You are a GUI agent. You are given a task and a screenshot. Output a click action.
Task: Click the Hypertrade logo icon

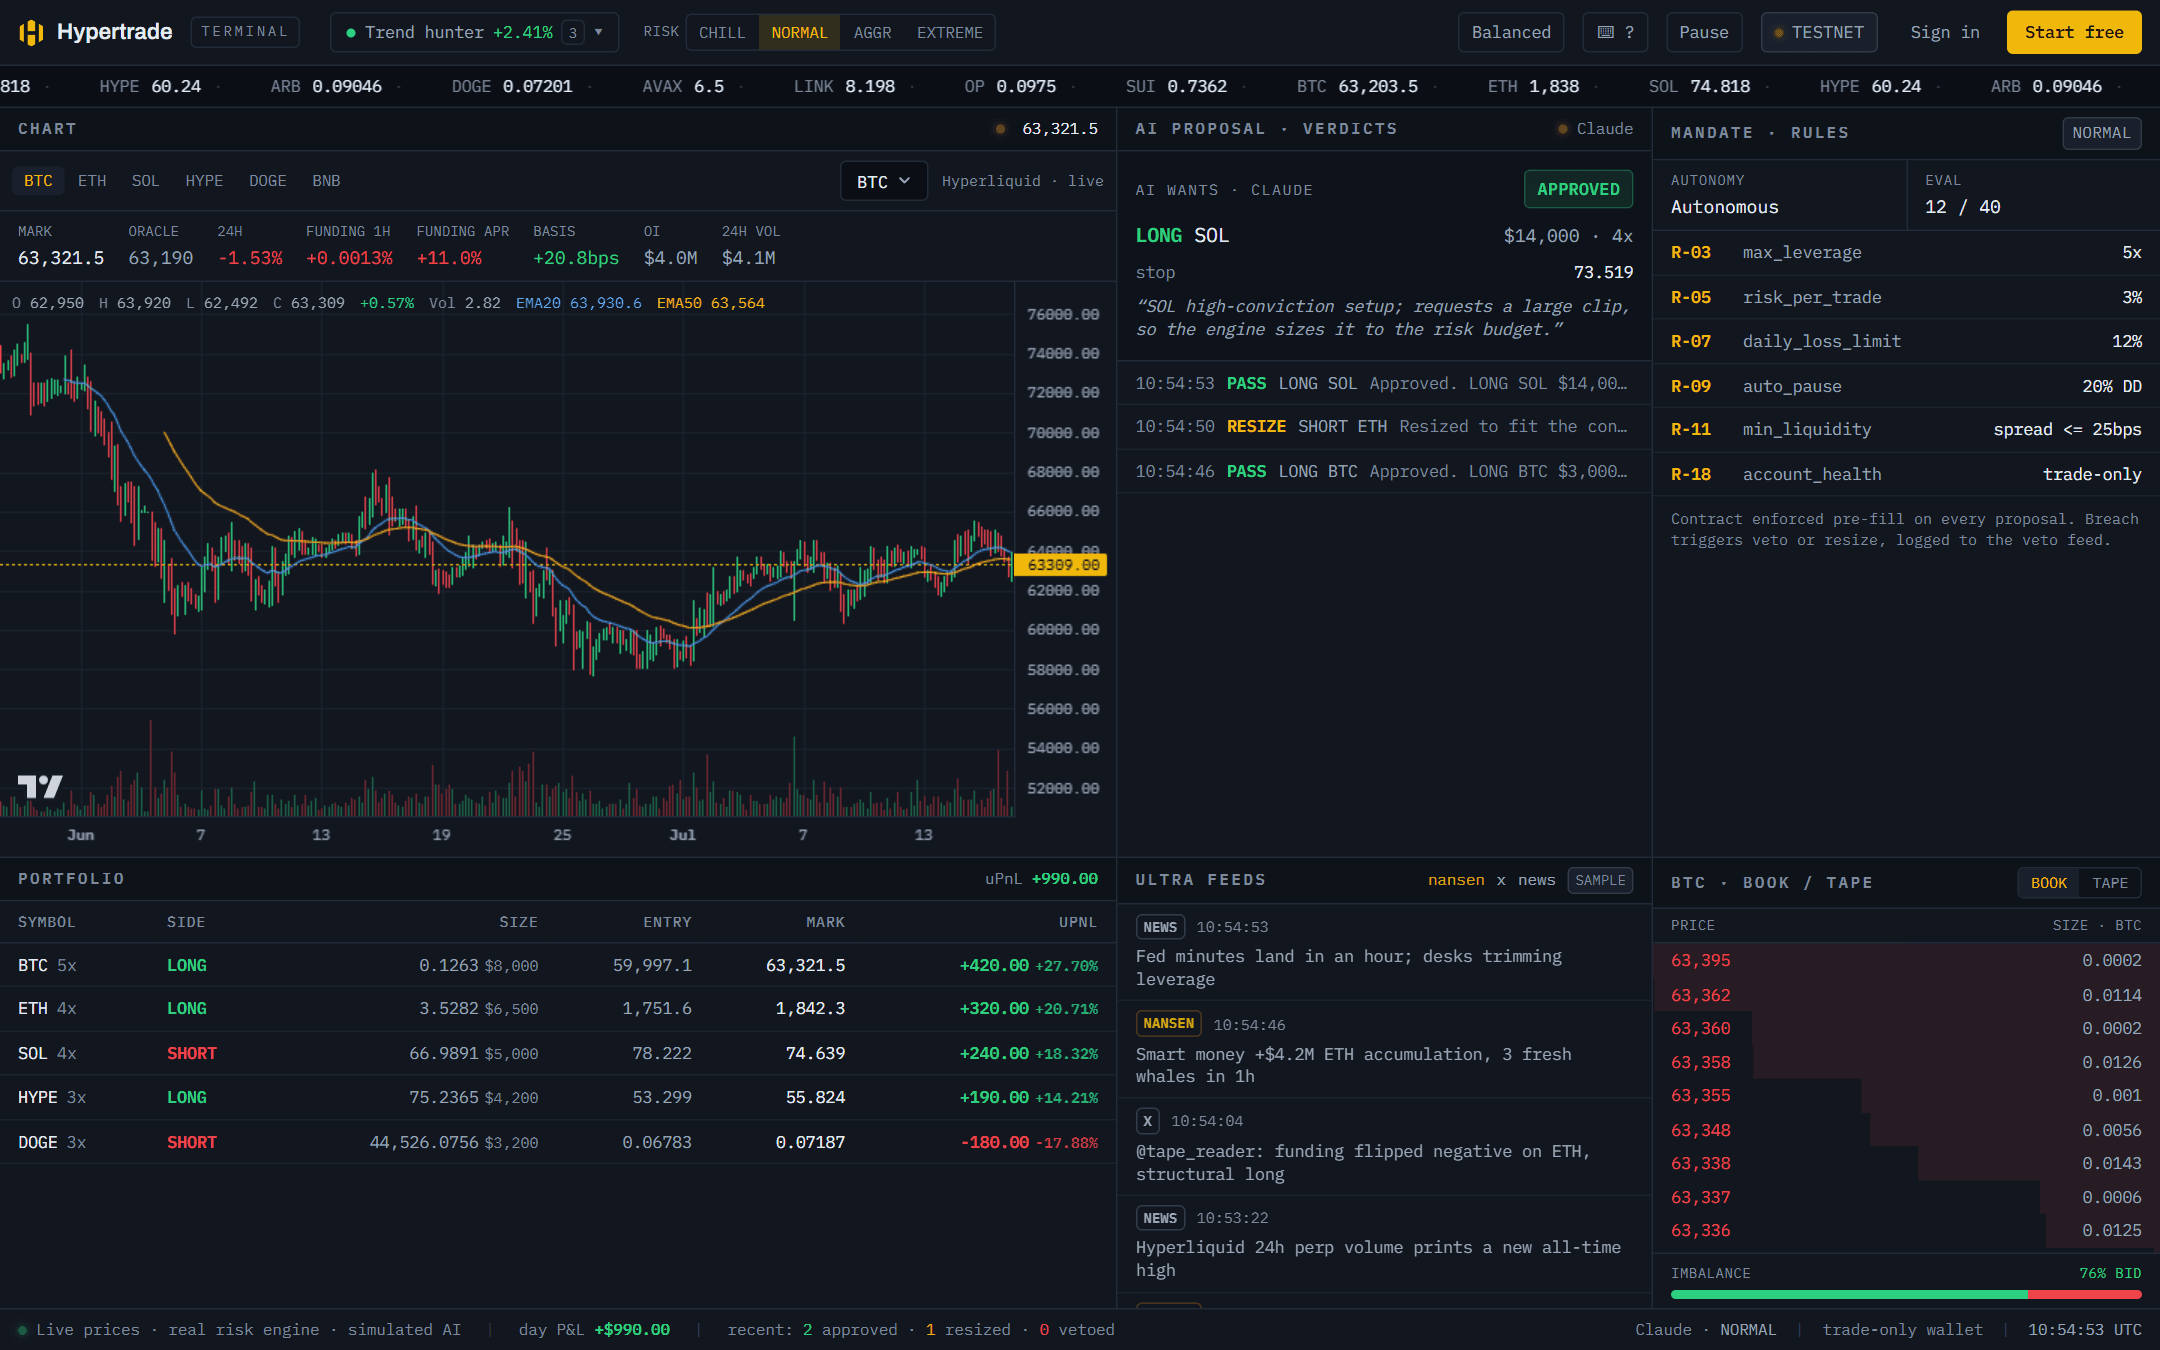click(x=31, y=32)
